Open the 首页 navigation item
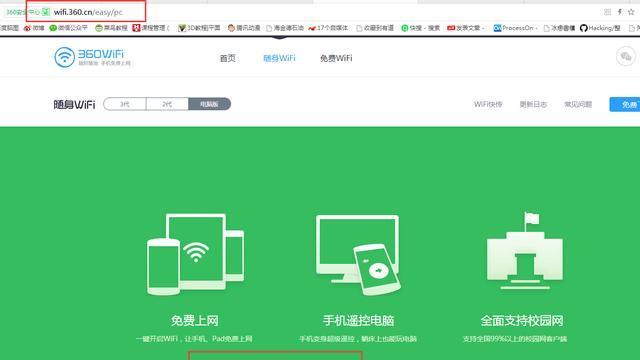 pyautogui.click(x=227, y=58)
